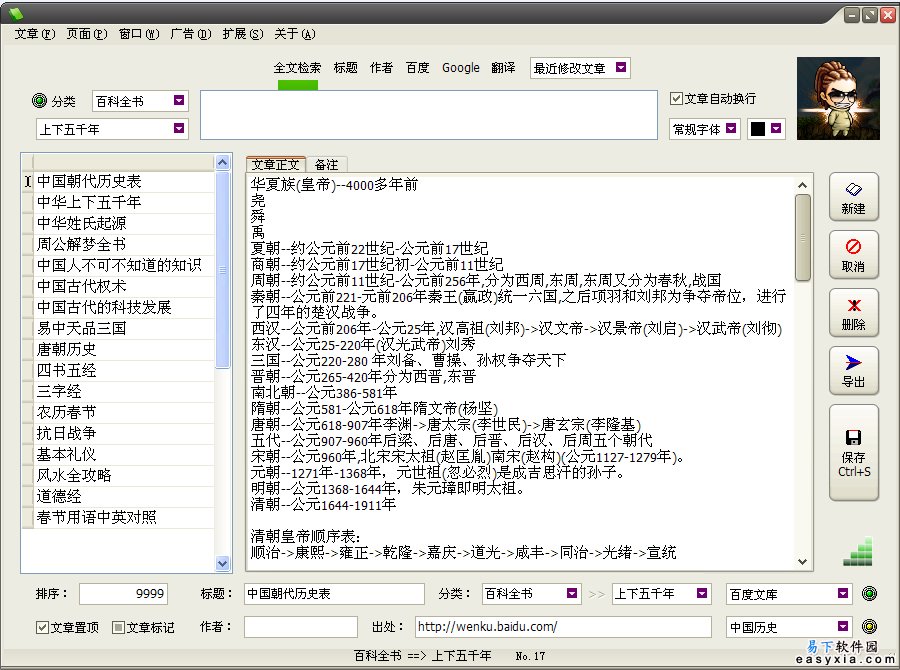Select 唐朝历史 in the article list
The width and height of the screenshot is (900, 670).
point(67,349)
